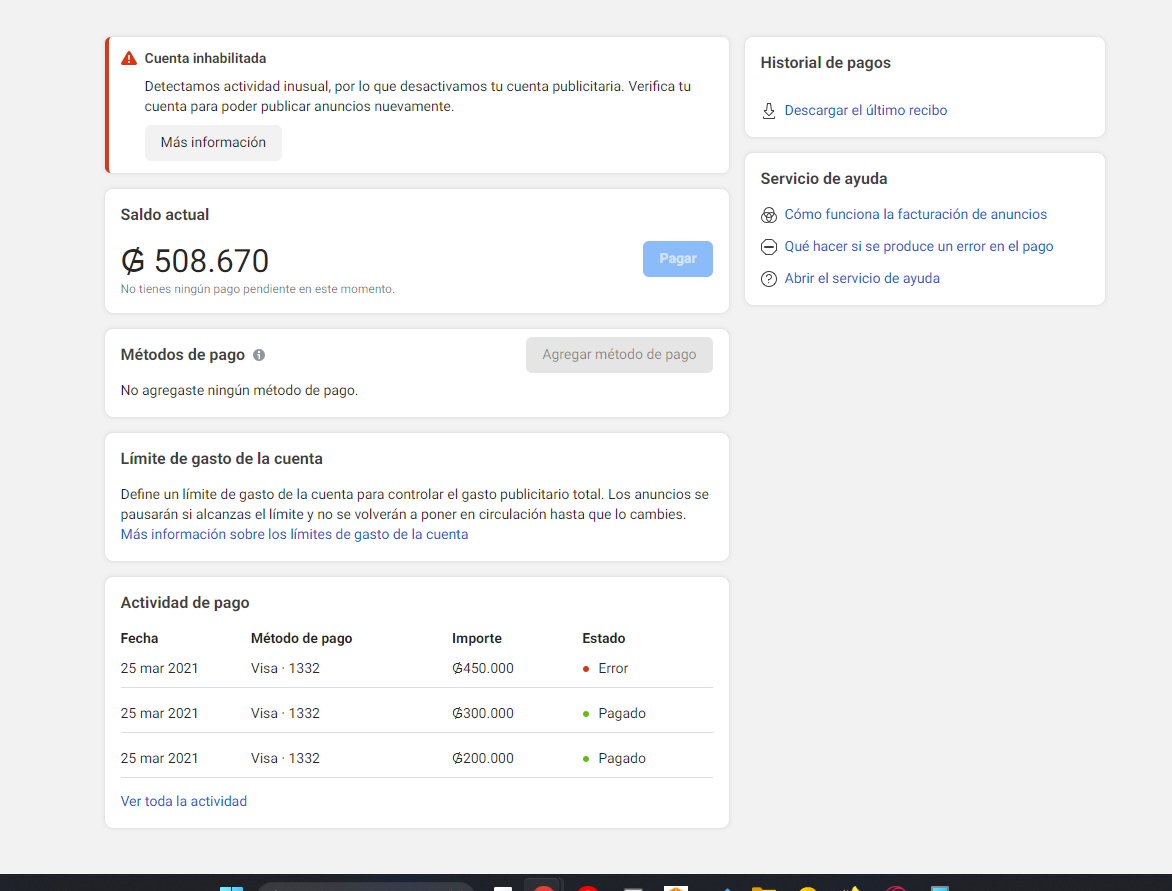This screenshot has width=1172, height=891.
Task: Click Descargar el último recibo link text
Action: click(x=865, y=111)
